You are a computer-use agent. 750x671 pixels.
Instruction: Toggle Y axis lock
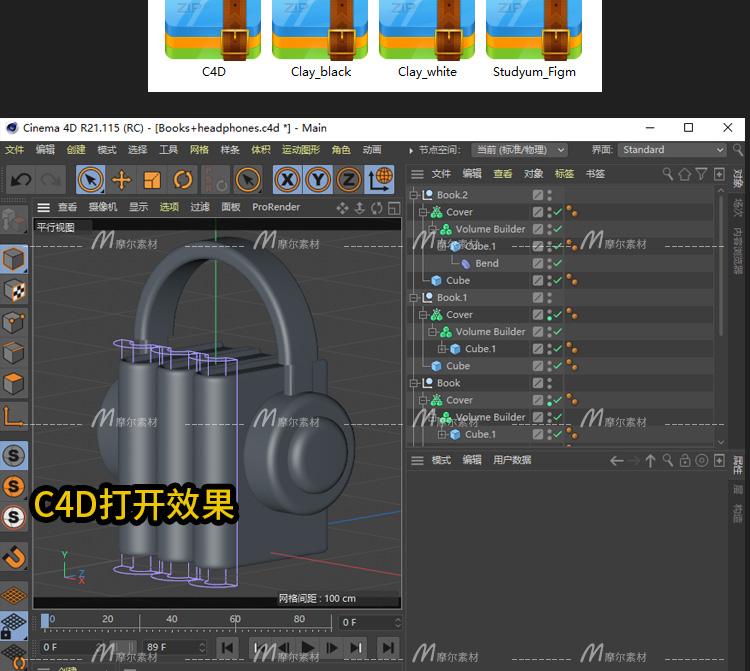click(318, 180)
